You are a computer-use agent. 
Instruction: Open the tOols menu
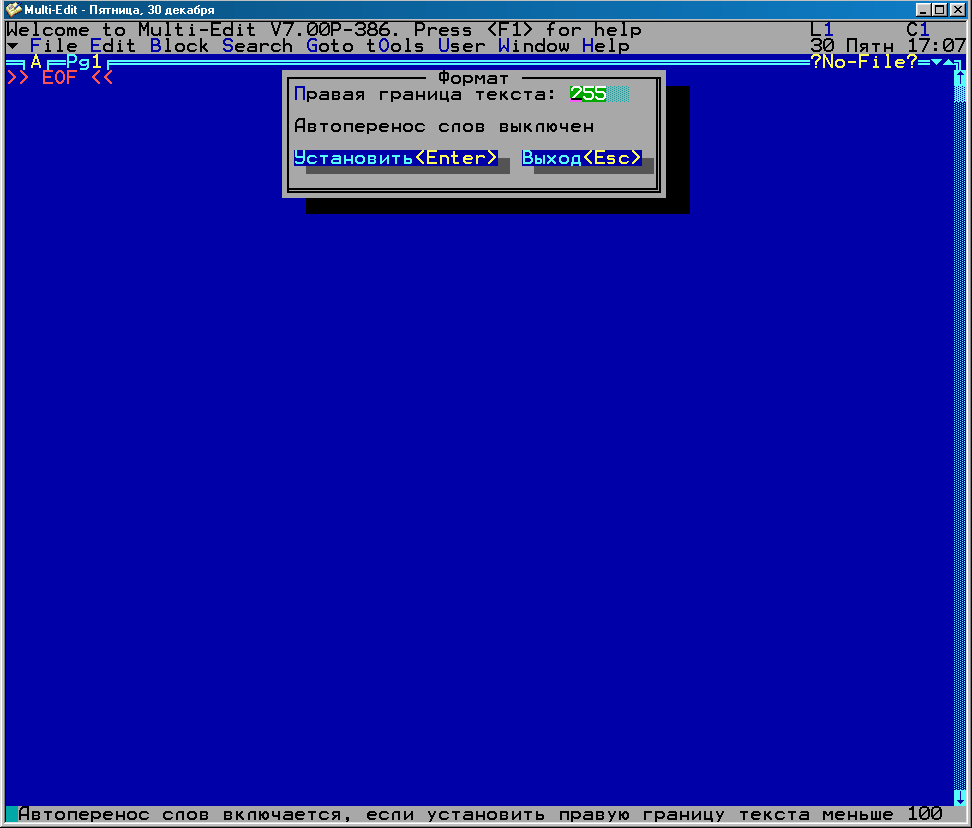[x=395, y=46]
